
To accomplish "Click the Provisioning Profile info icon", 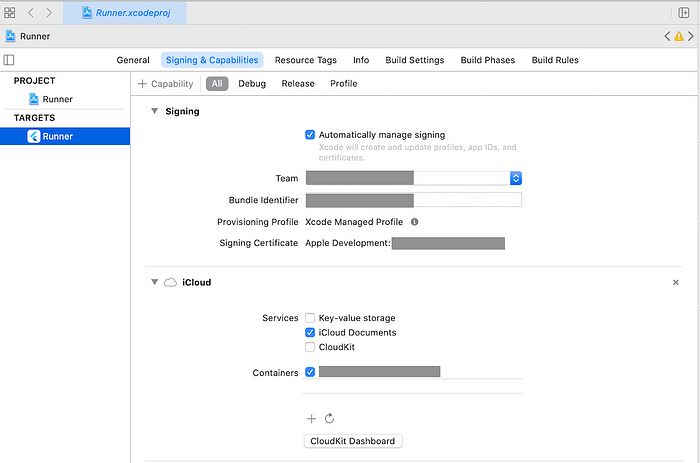I will 414,222.
